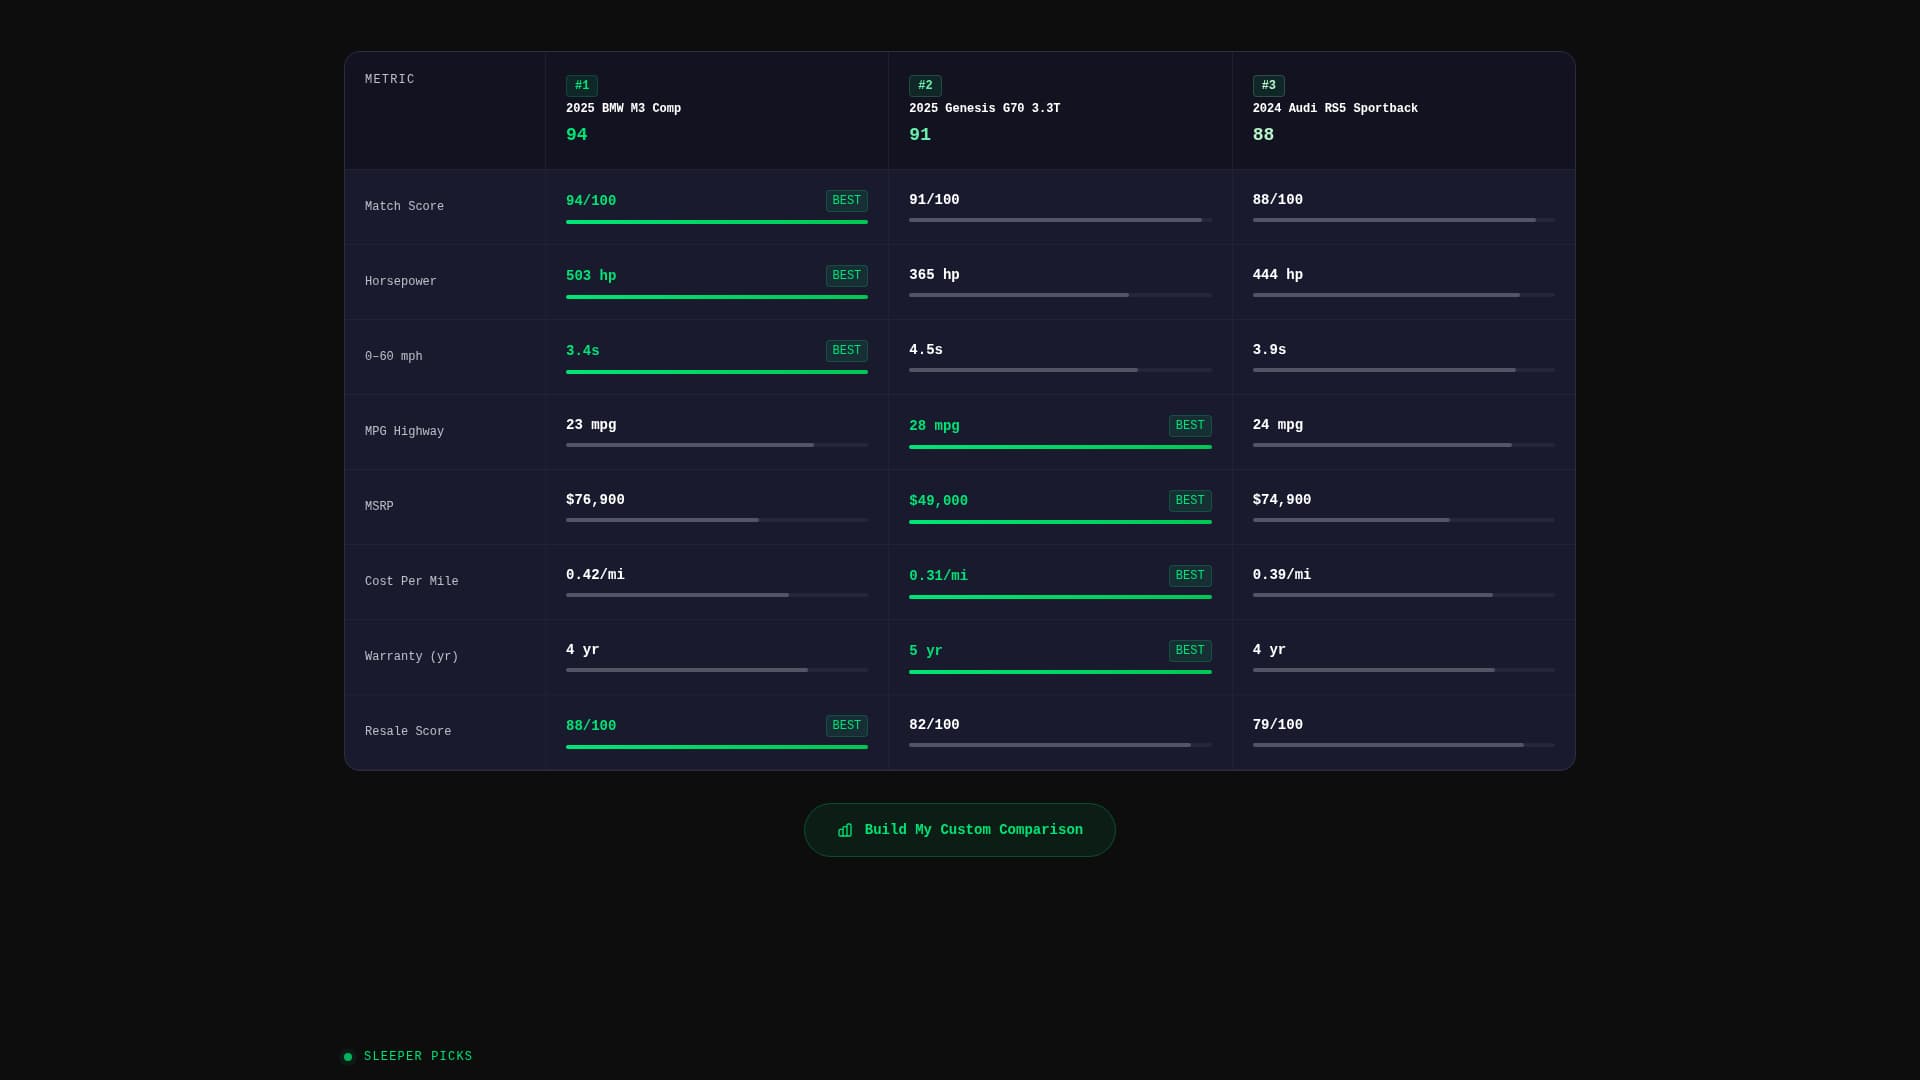Click the $76,900 MSRP value

tap(595, 500)
